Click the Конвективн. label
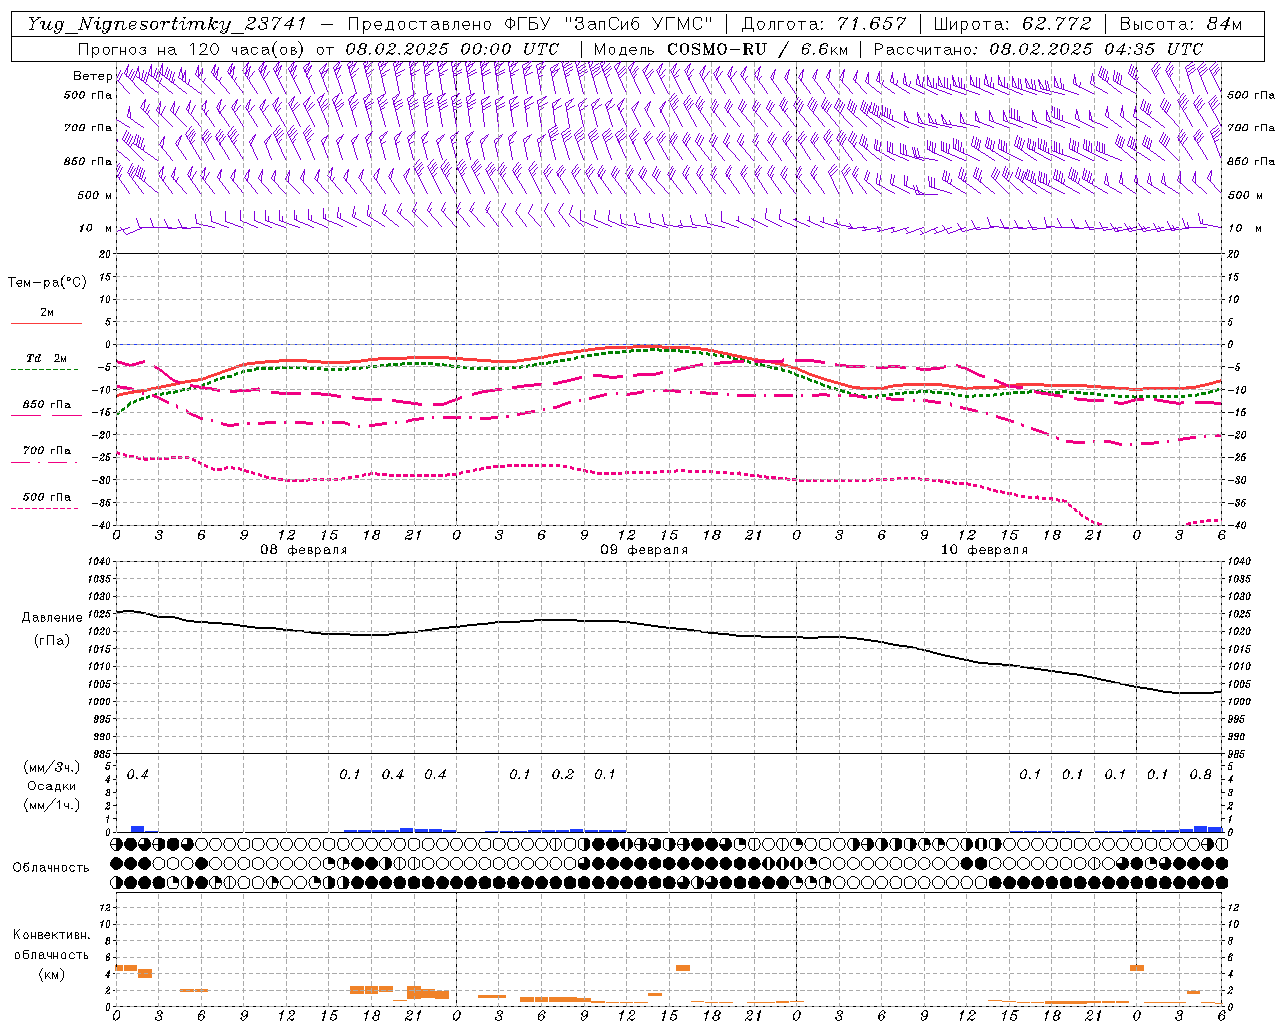1280x1024 pixels. pyautogui.click(x=51, y=935)
